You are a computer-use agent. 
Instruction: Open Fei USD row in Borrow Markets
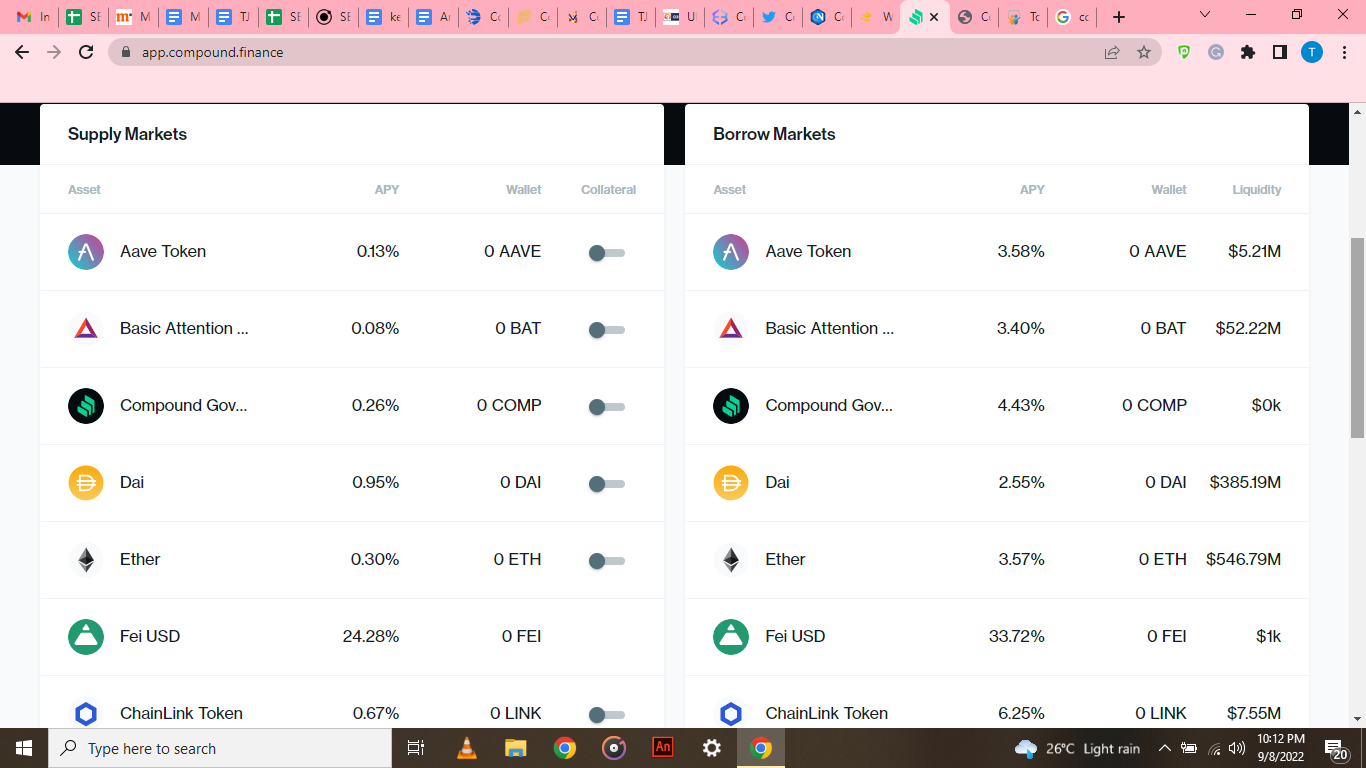point(997,637)
